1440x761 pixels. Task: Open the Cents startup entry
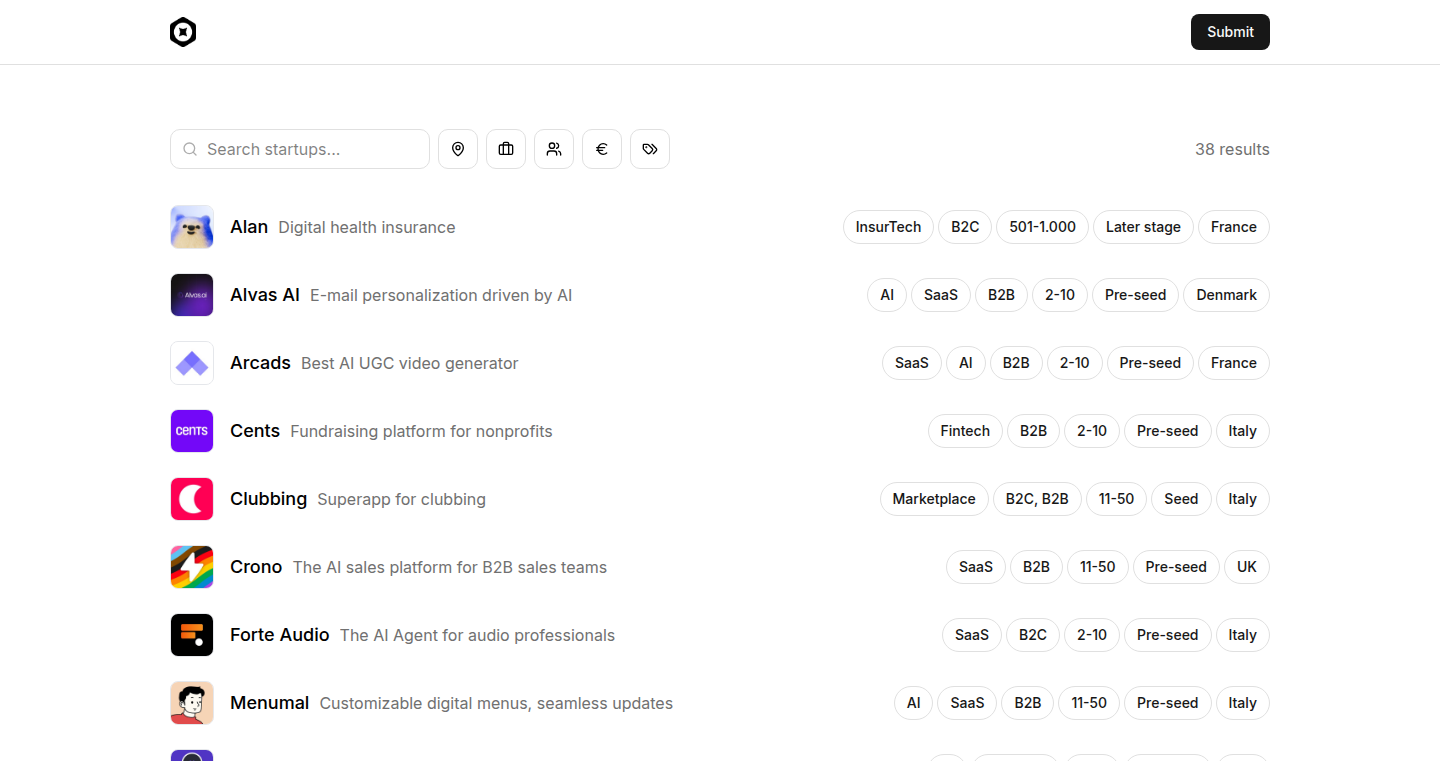coord(720,431)
